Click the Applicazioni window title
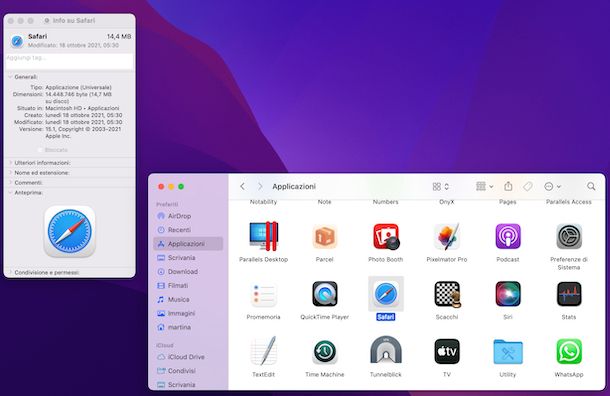610x396 pixels. click(294, 187)
